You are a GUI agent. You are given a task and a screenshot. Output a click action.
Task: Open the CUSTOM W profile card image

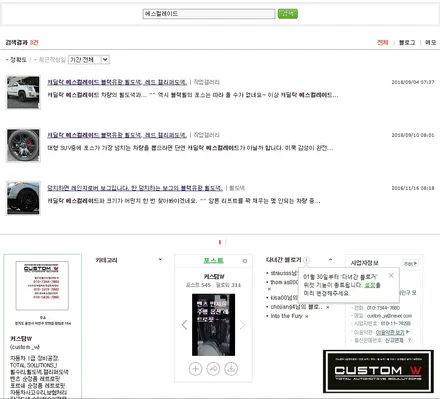pyautogui.click(x=42, y=286)
